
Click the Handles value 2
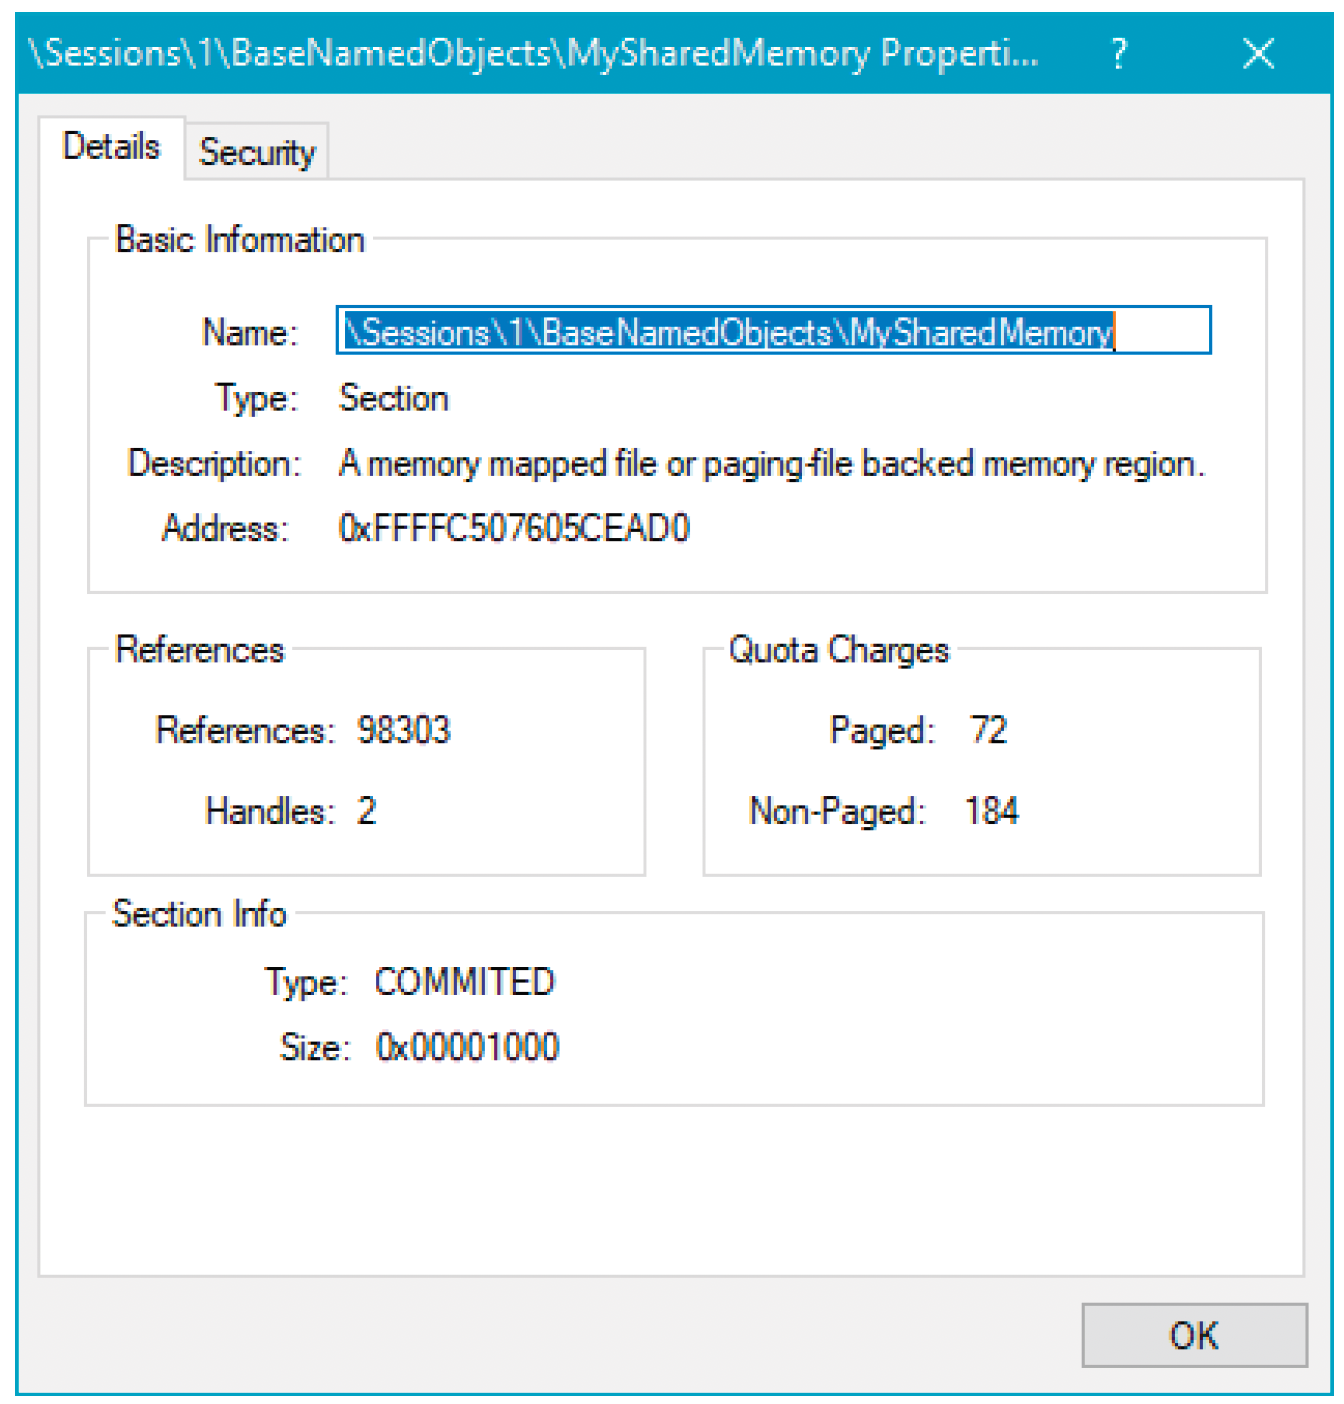tap(367, 811)
